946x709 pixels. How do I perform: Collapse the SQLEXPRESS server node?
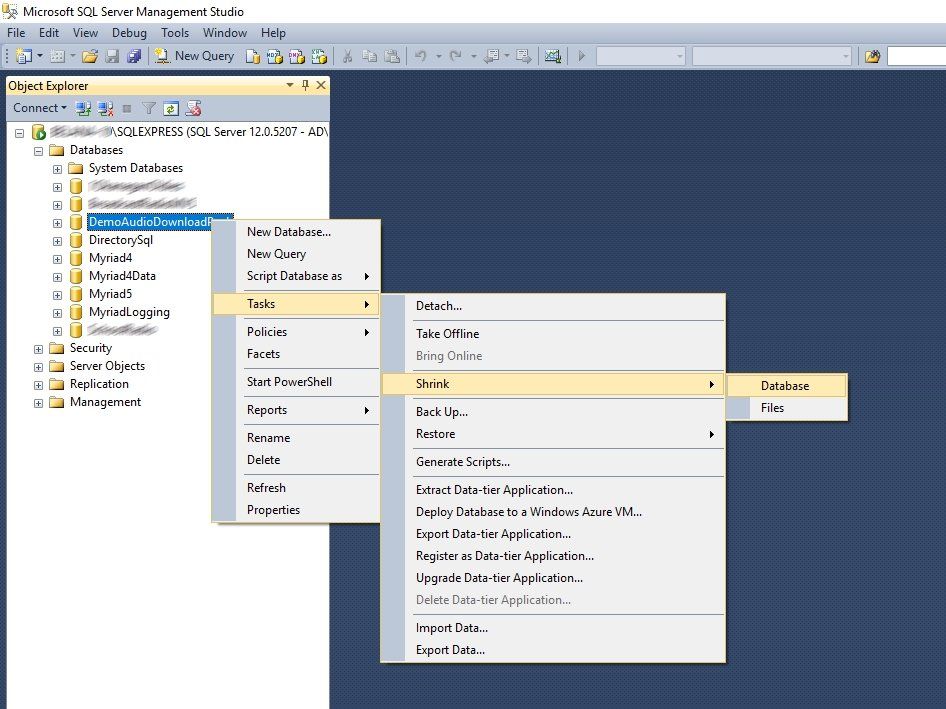(x=19, y=133)
